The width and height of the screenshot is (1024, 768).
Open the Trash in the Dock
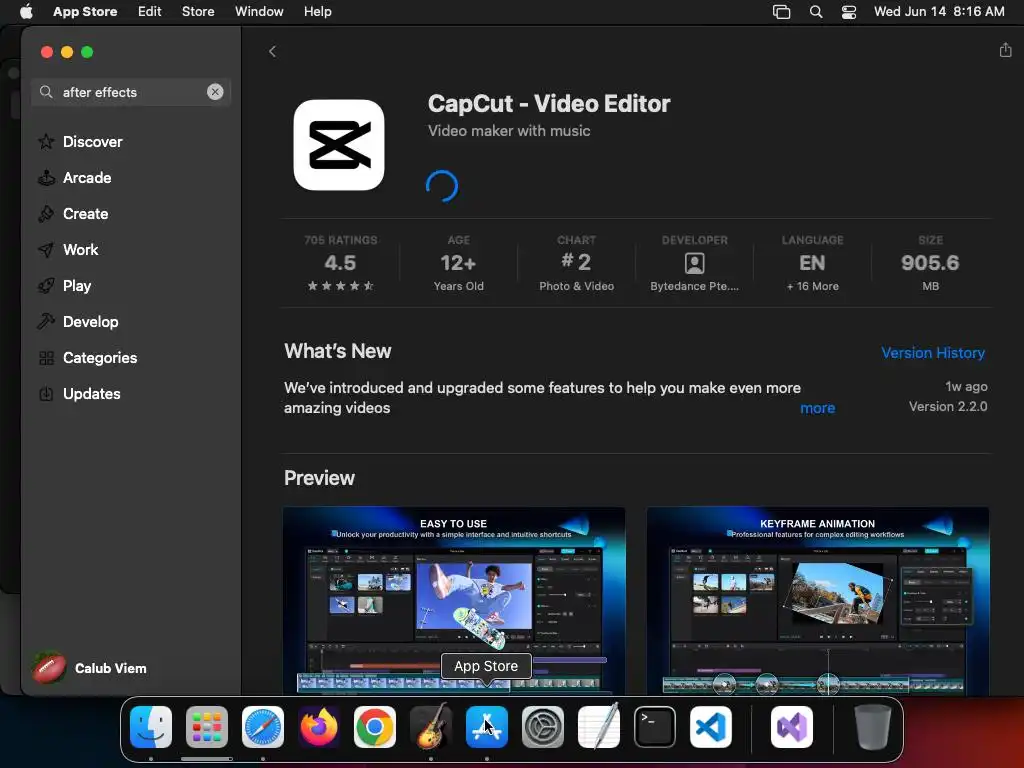point(872,727)
